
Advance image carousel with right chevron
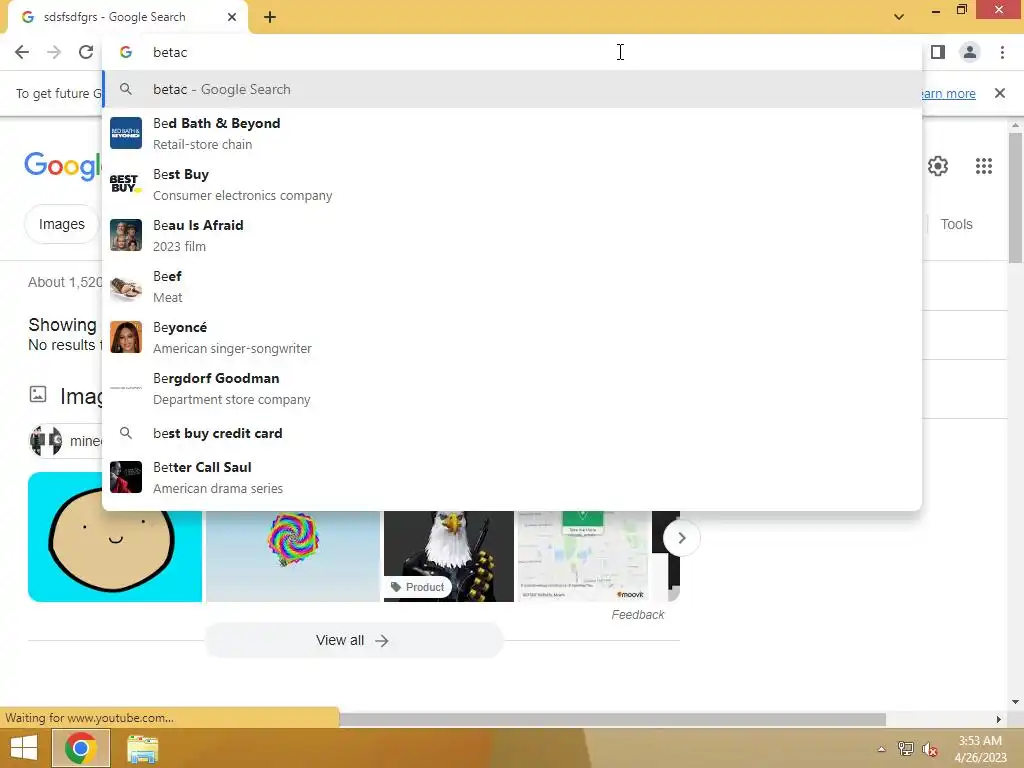coord(681,538)
